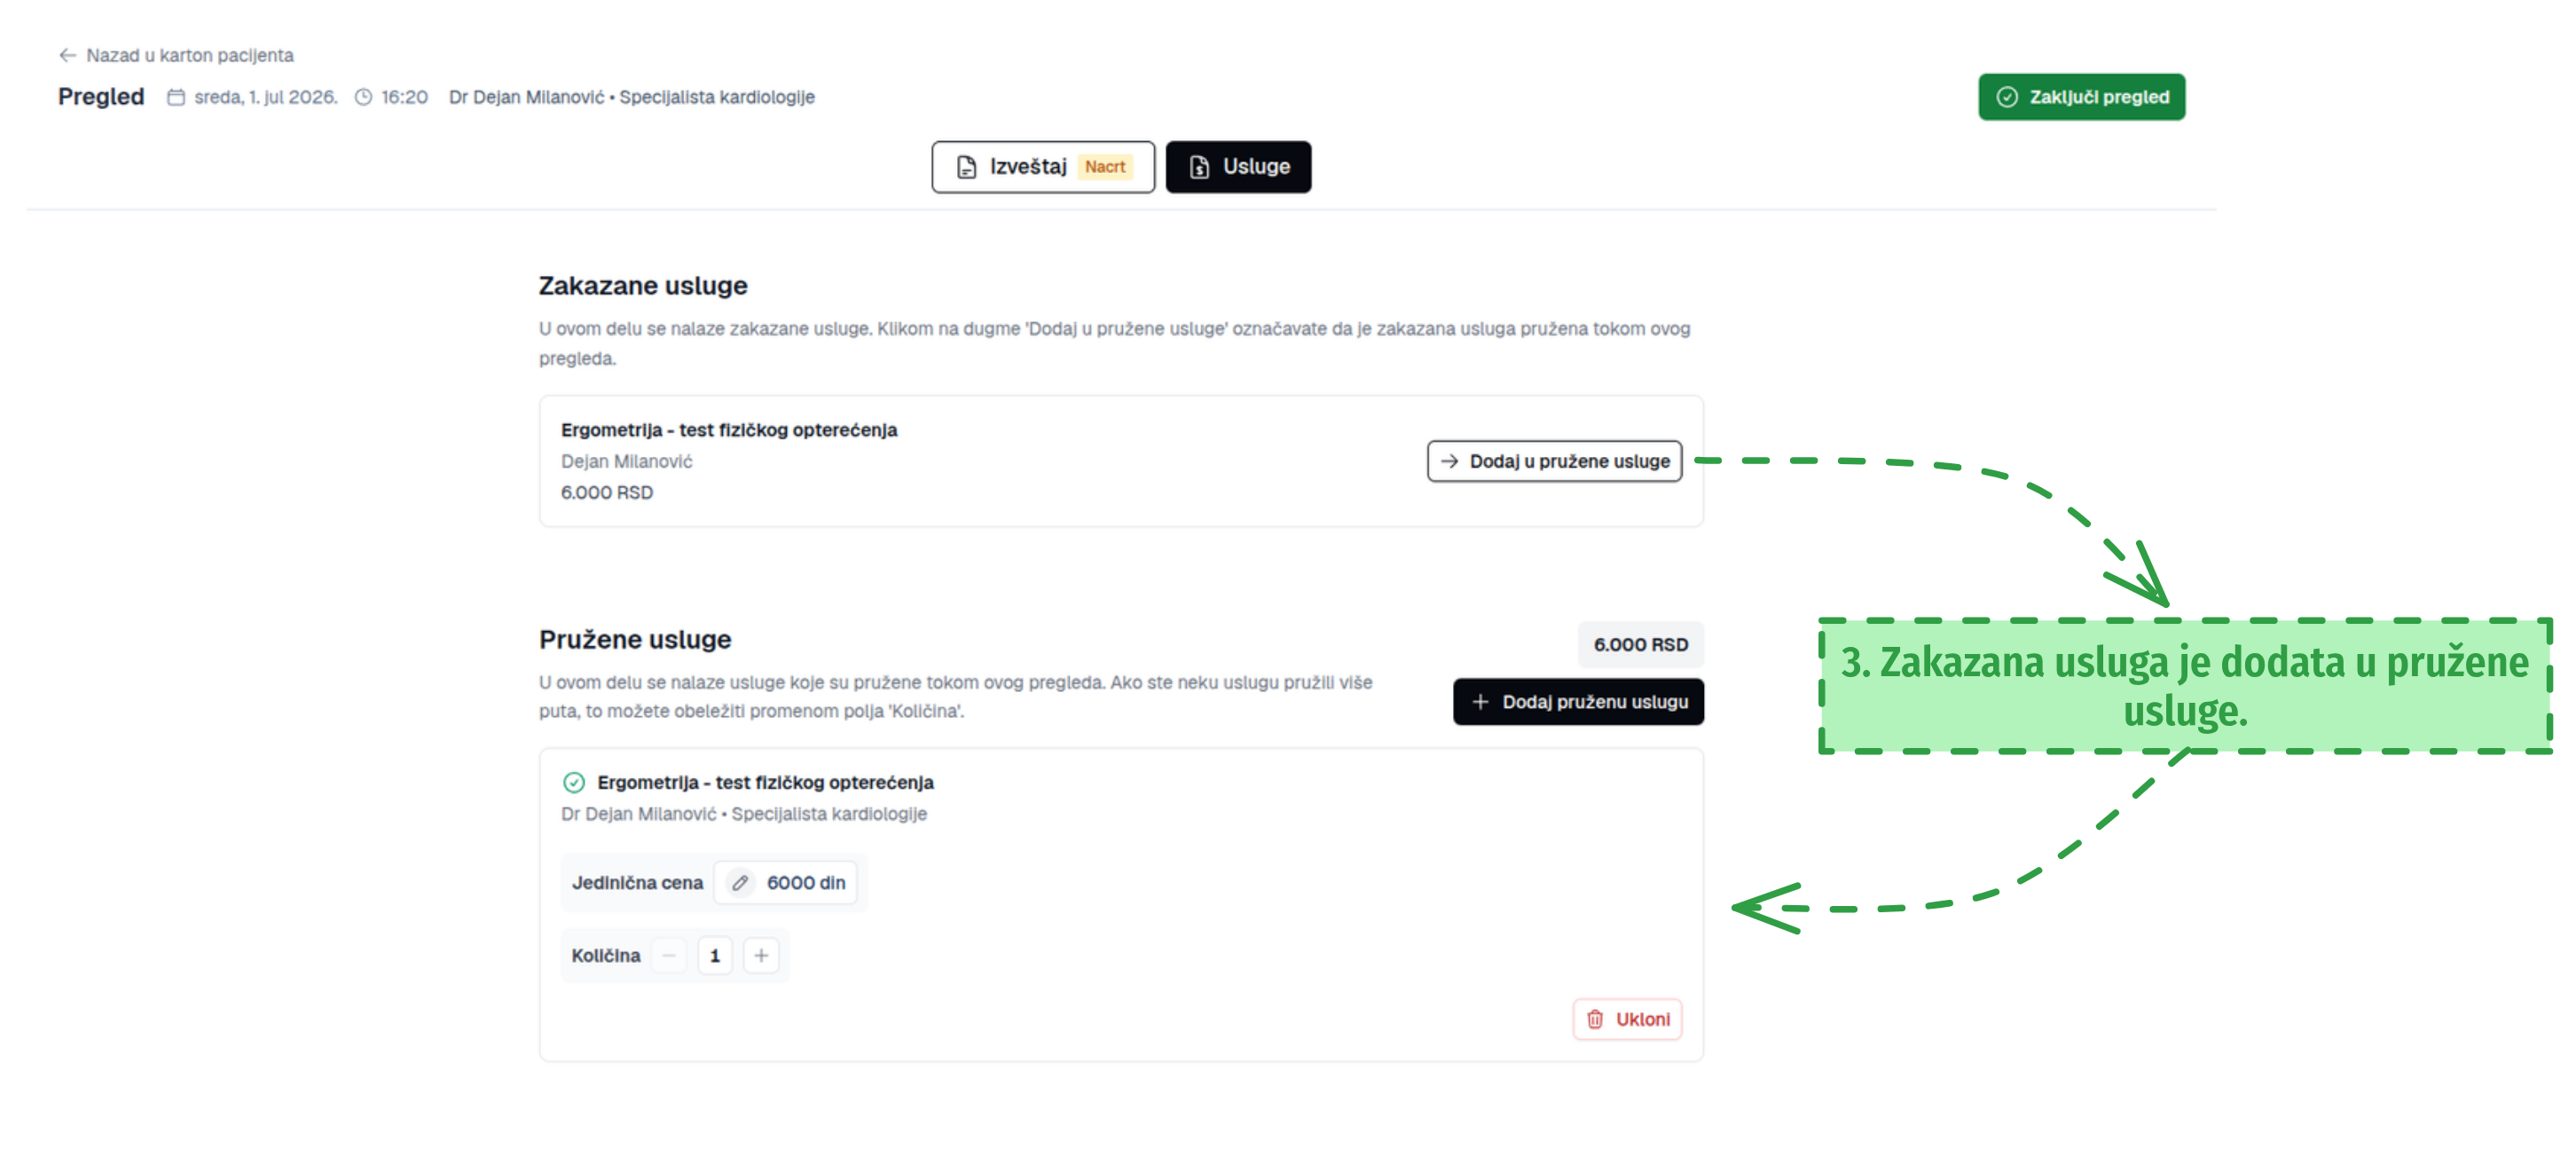
Task: Click the Dodaj pruženu uslugu button
Action: coord(1578,702)
